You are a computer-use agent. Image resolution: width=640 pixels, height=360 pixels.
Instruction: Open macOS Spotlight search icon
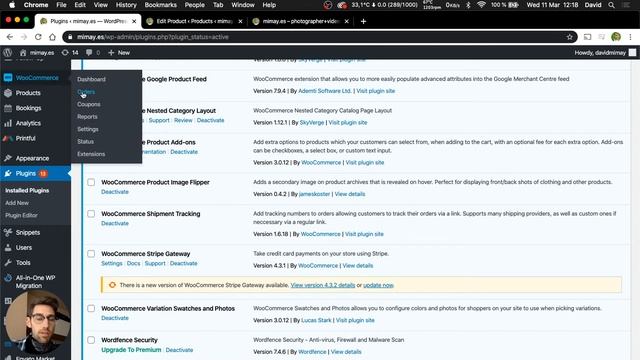(x=611, y=5)
